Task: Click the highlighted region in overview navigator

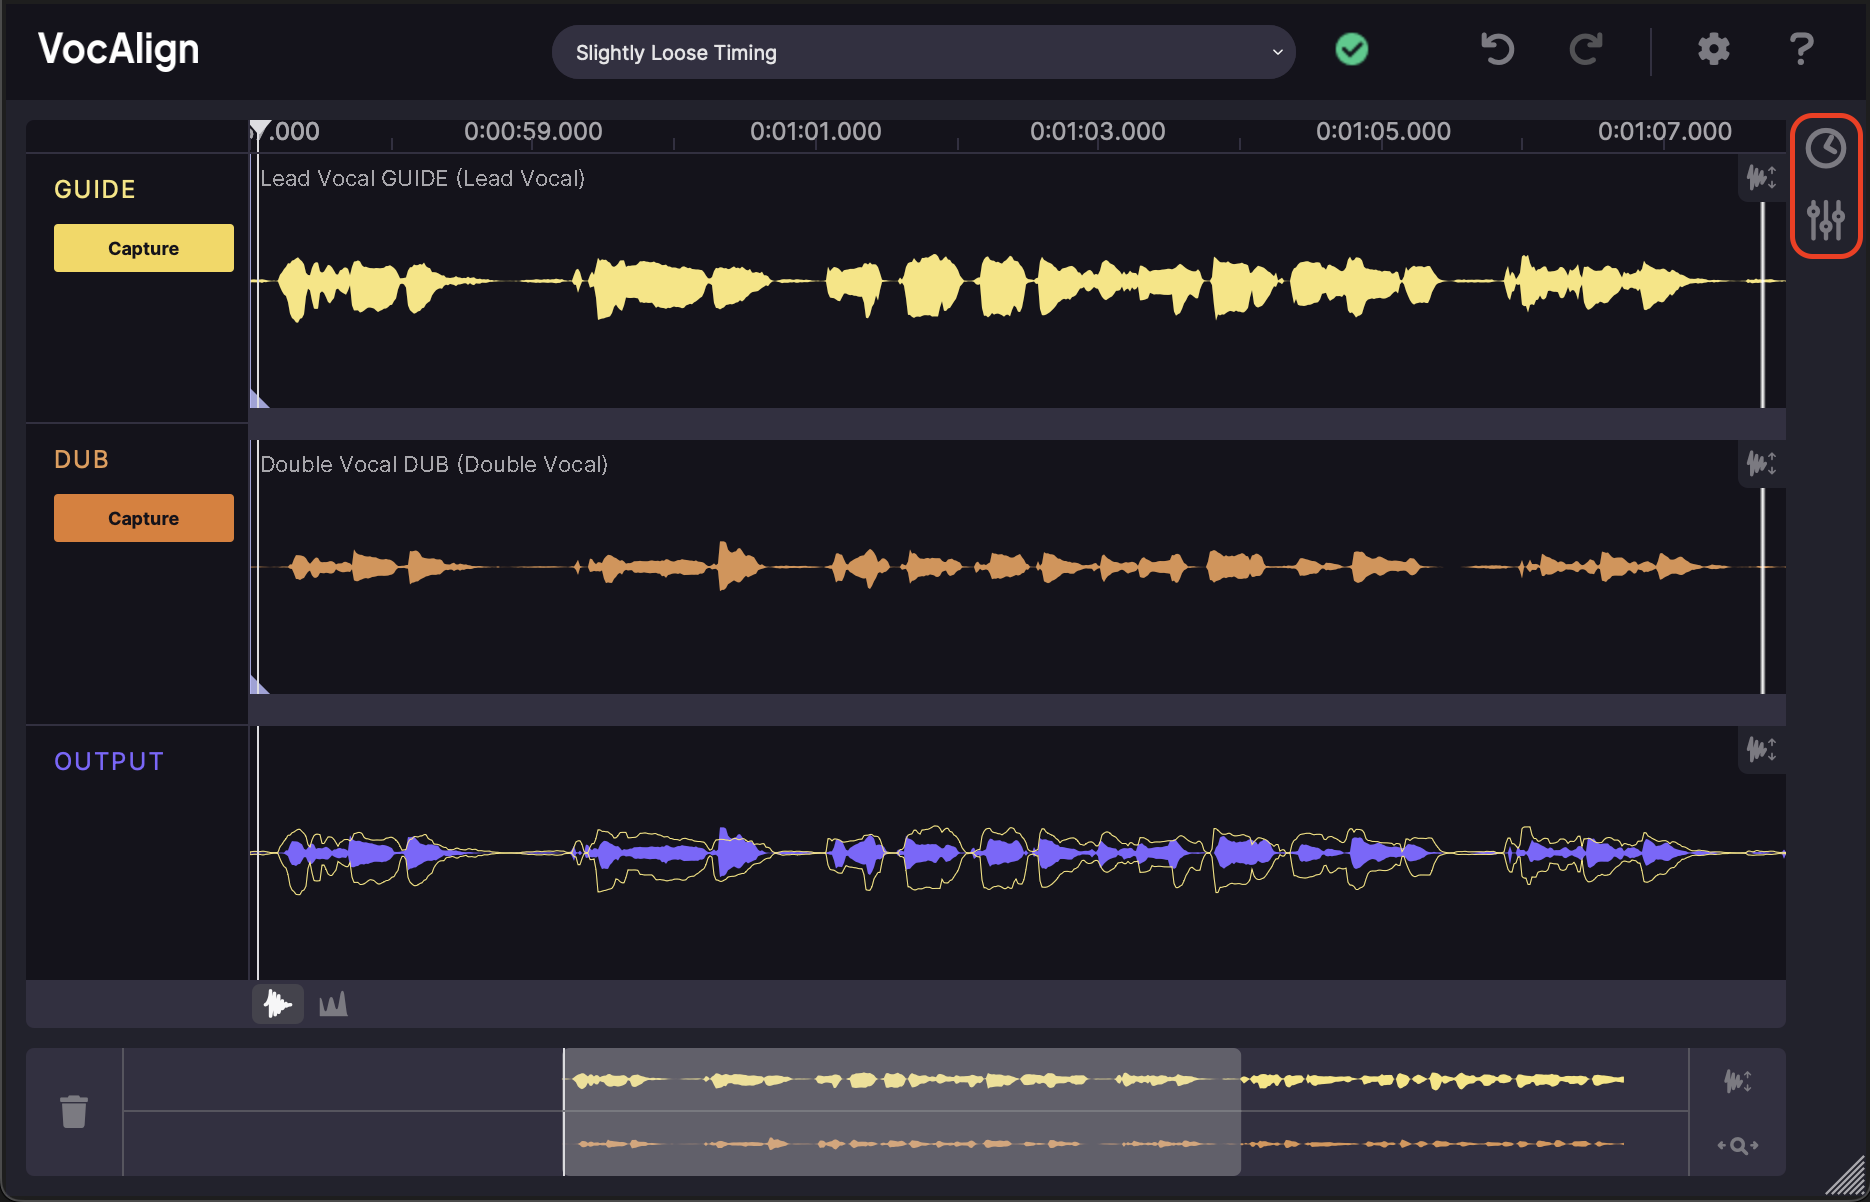Action: (x=901, y=1111)
